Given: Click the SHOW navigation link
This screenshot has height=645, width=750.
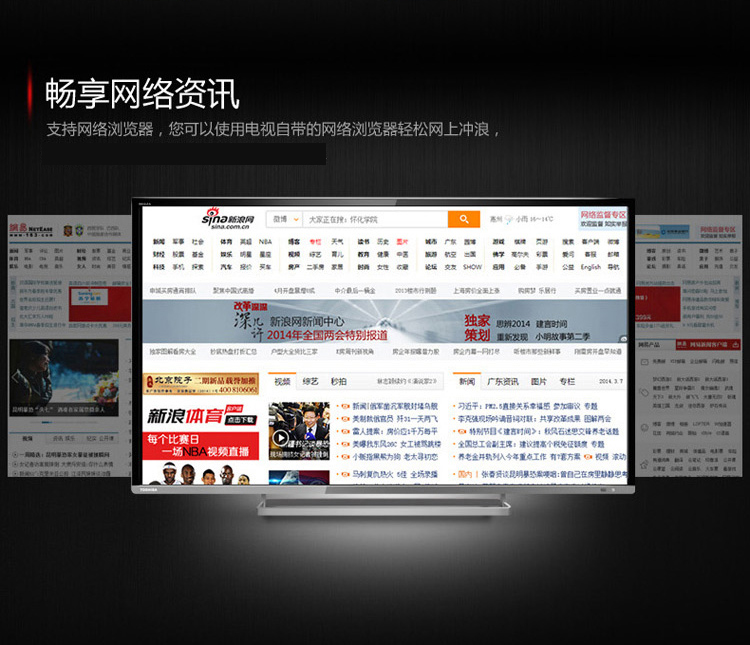Looking at the screenshot, I should [x=472, y=267].
